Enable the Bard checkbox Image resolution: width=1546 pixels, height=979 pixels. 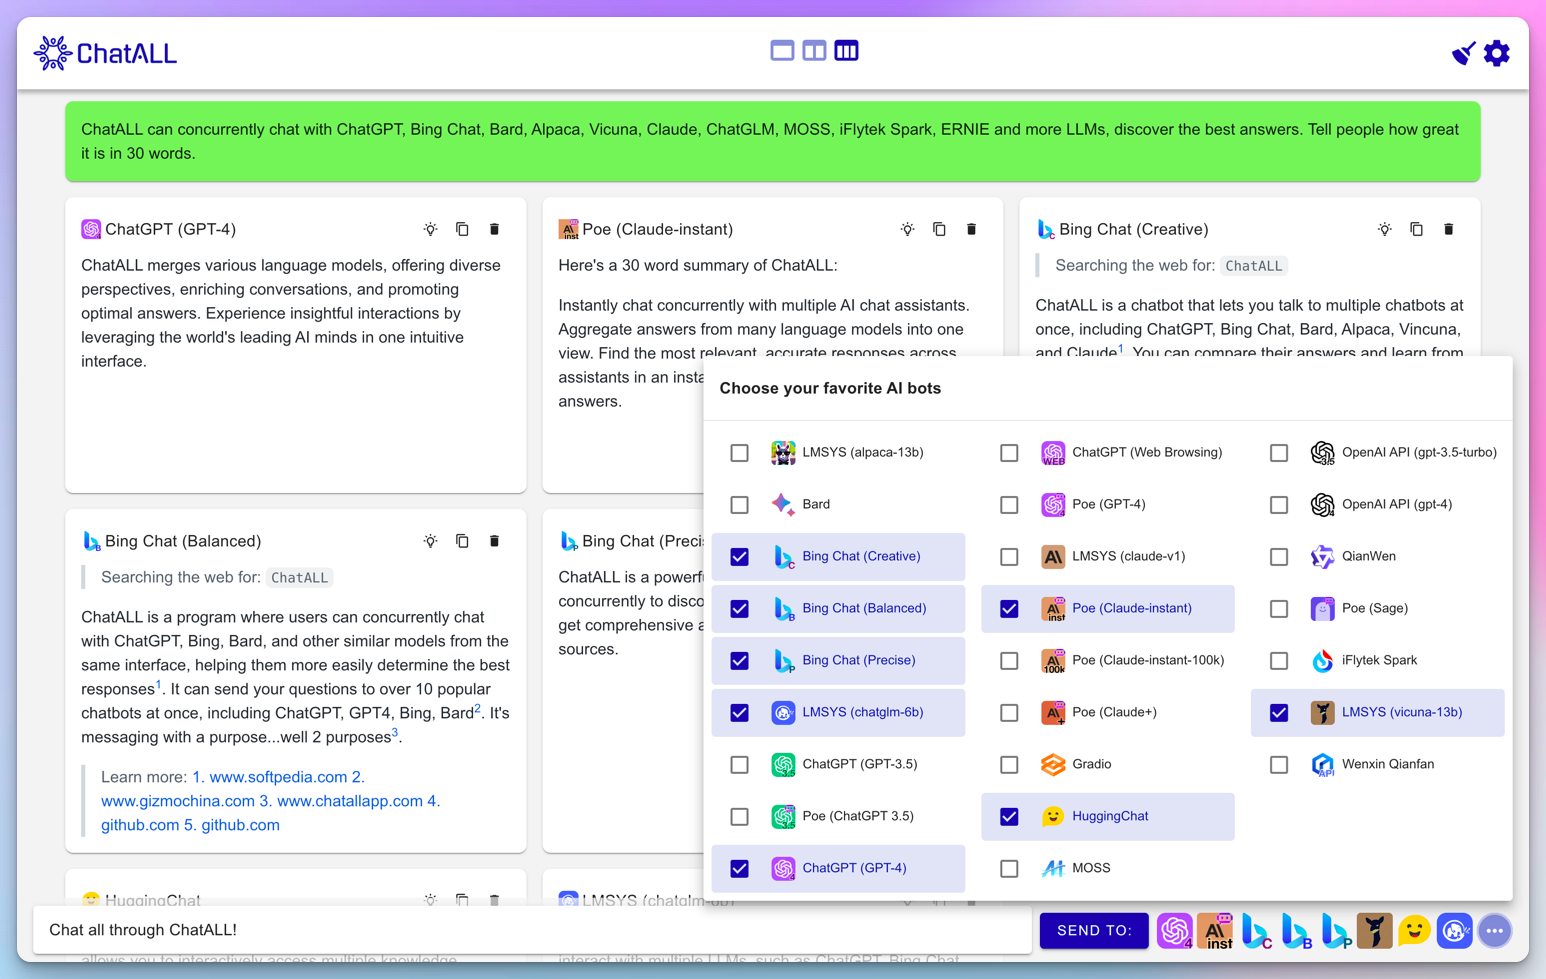coord(739,505)
